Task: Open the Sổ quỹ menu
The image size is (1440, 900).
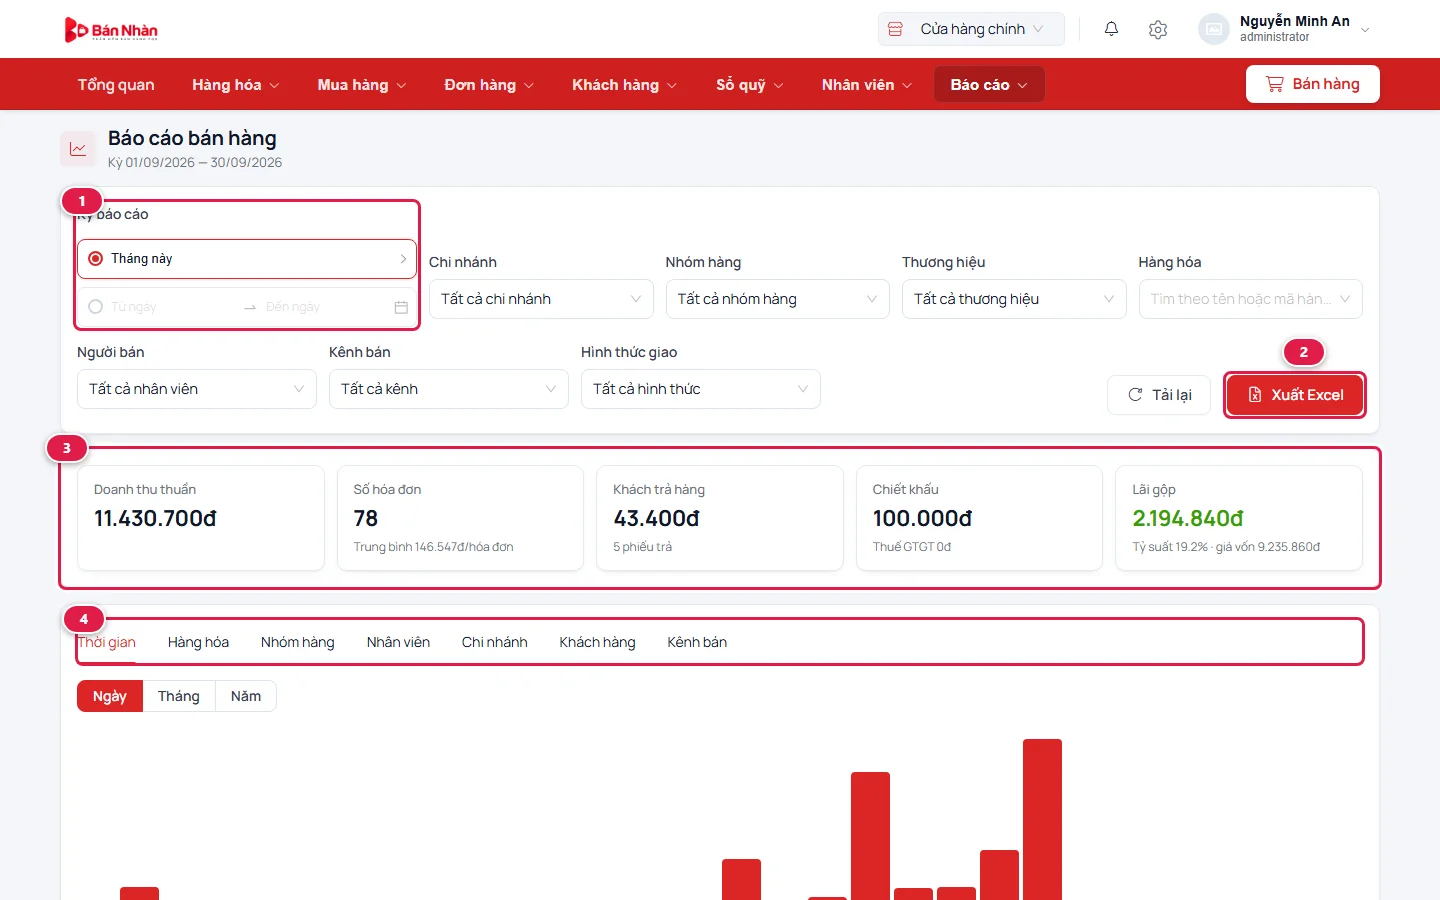Action: [750, 85]
